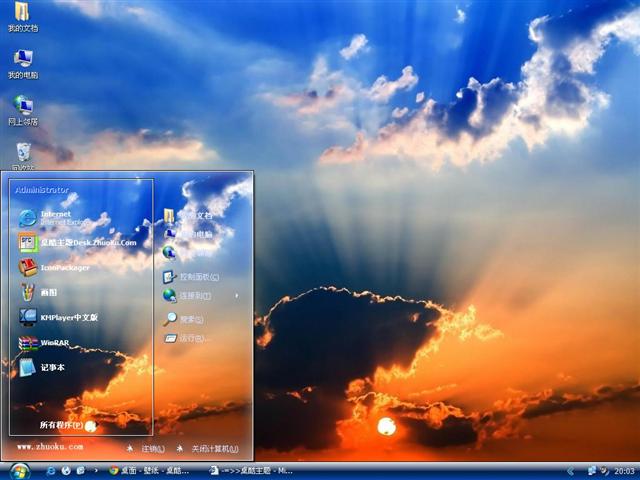Click 关闭计算机(U) shut down button
Viewport: 640px width, 480px height.
click(x=207, y=449)
